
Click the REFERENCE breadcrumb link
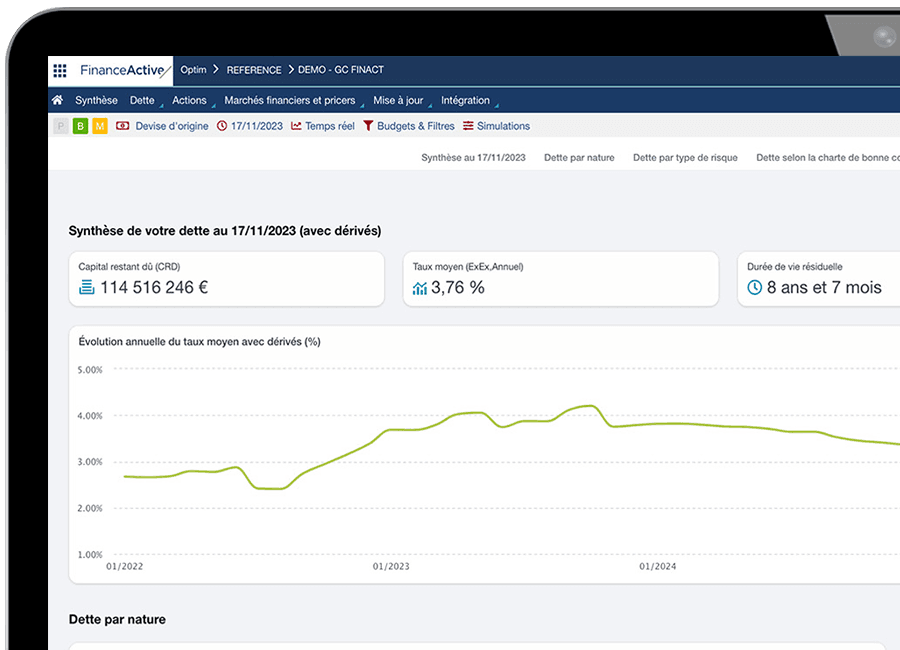tap(254, 70)
